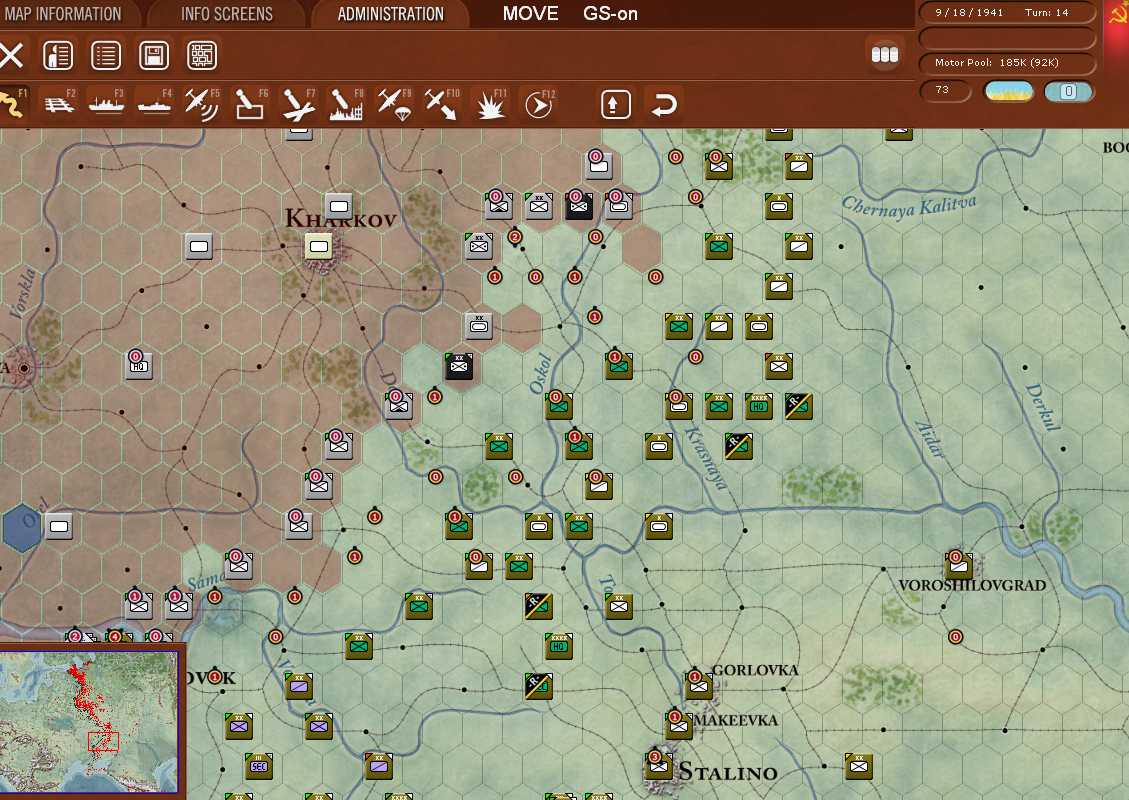Select the F6 bomb unit icon
The image size is (1129, 800).
251,104
